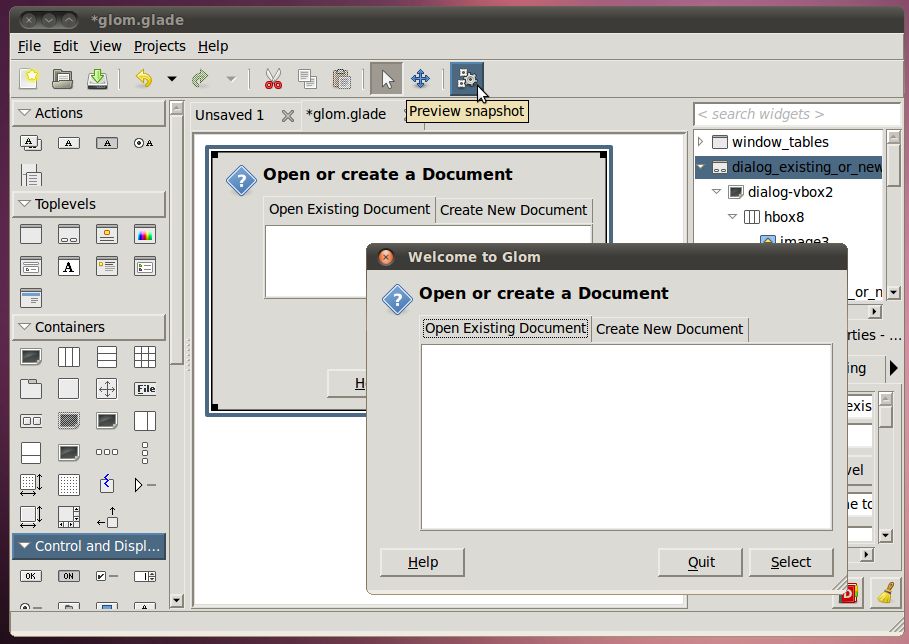
Task: Click the Redo arrow icon
Action: [x=200, y=78]
